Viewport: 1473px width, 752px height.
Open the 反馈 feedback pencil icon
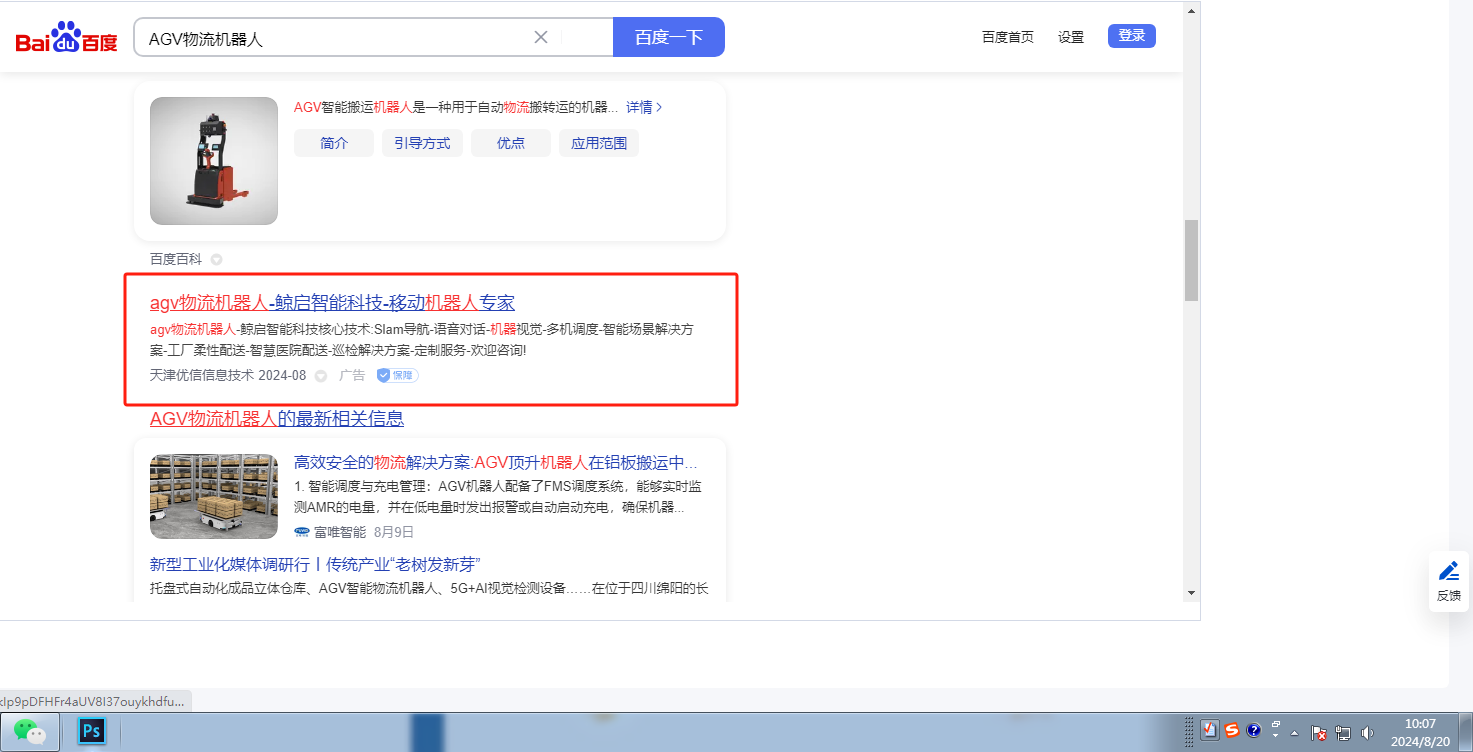coord(1448,571)
